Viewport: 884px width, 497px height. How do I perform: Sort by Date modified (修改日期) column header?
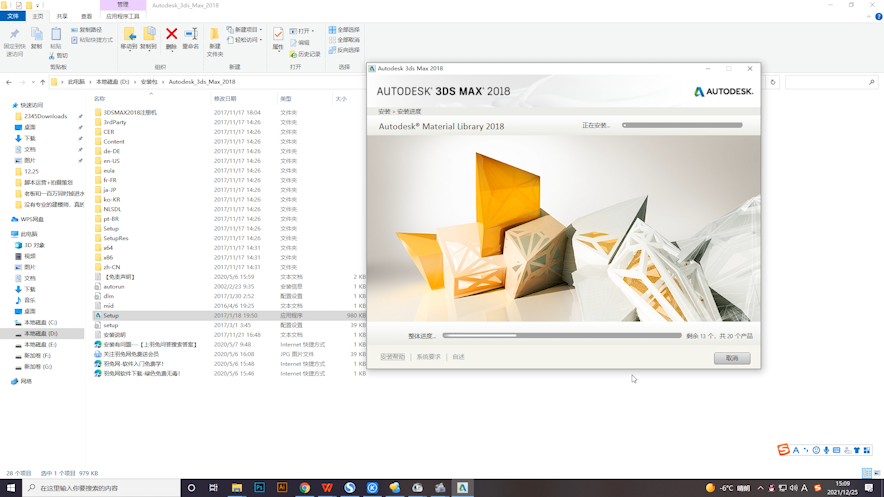tap(225, 99)
